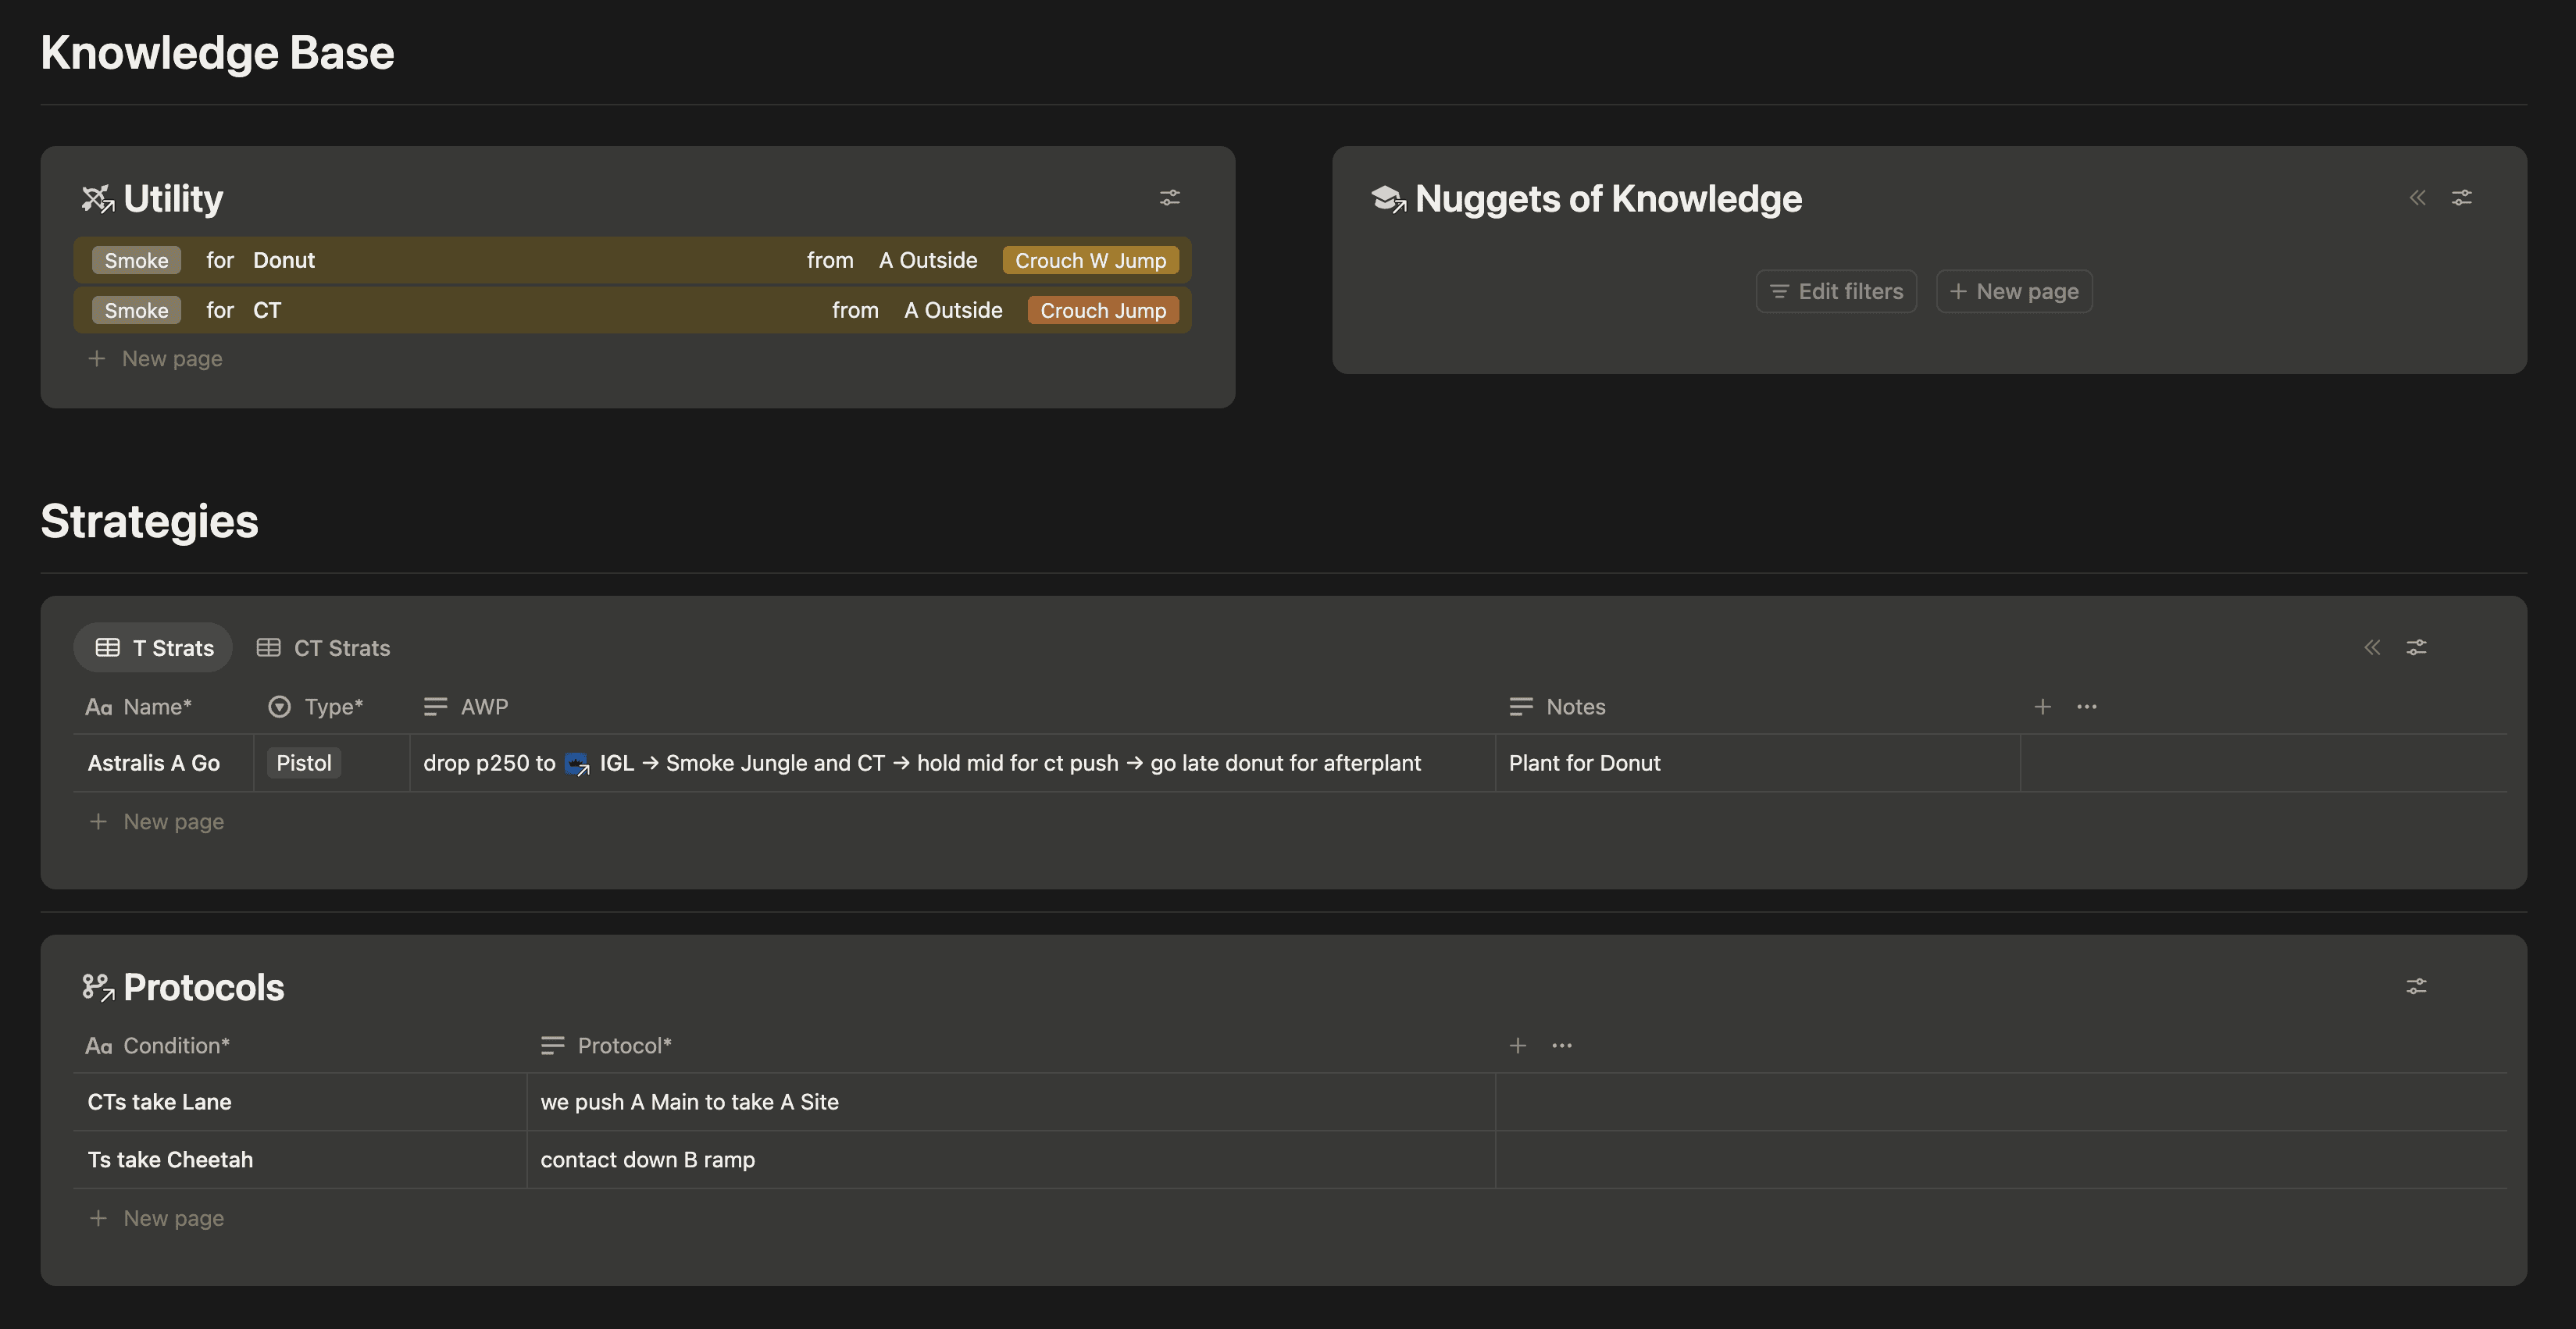Add a New page under Utility
Screen dimensions: 2576x1329
click(x=155, y=358)
